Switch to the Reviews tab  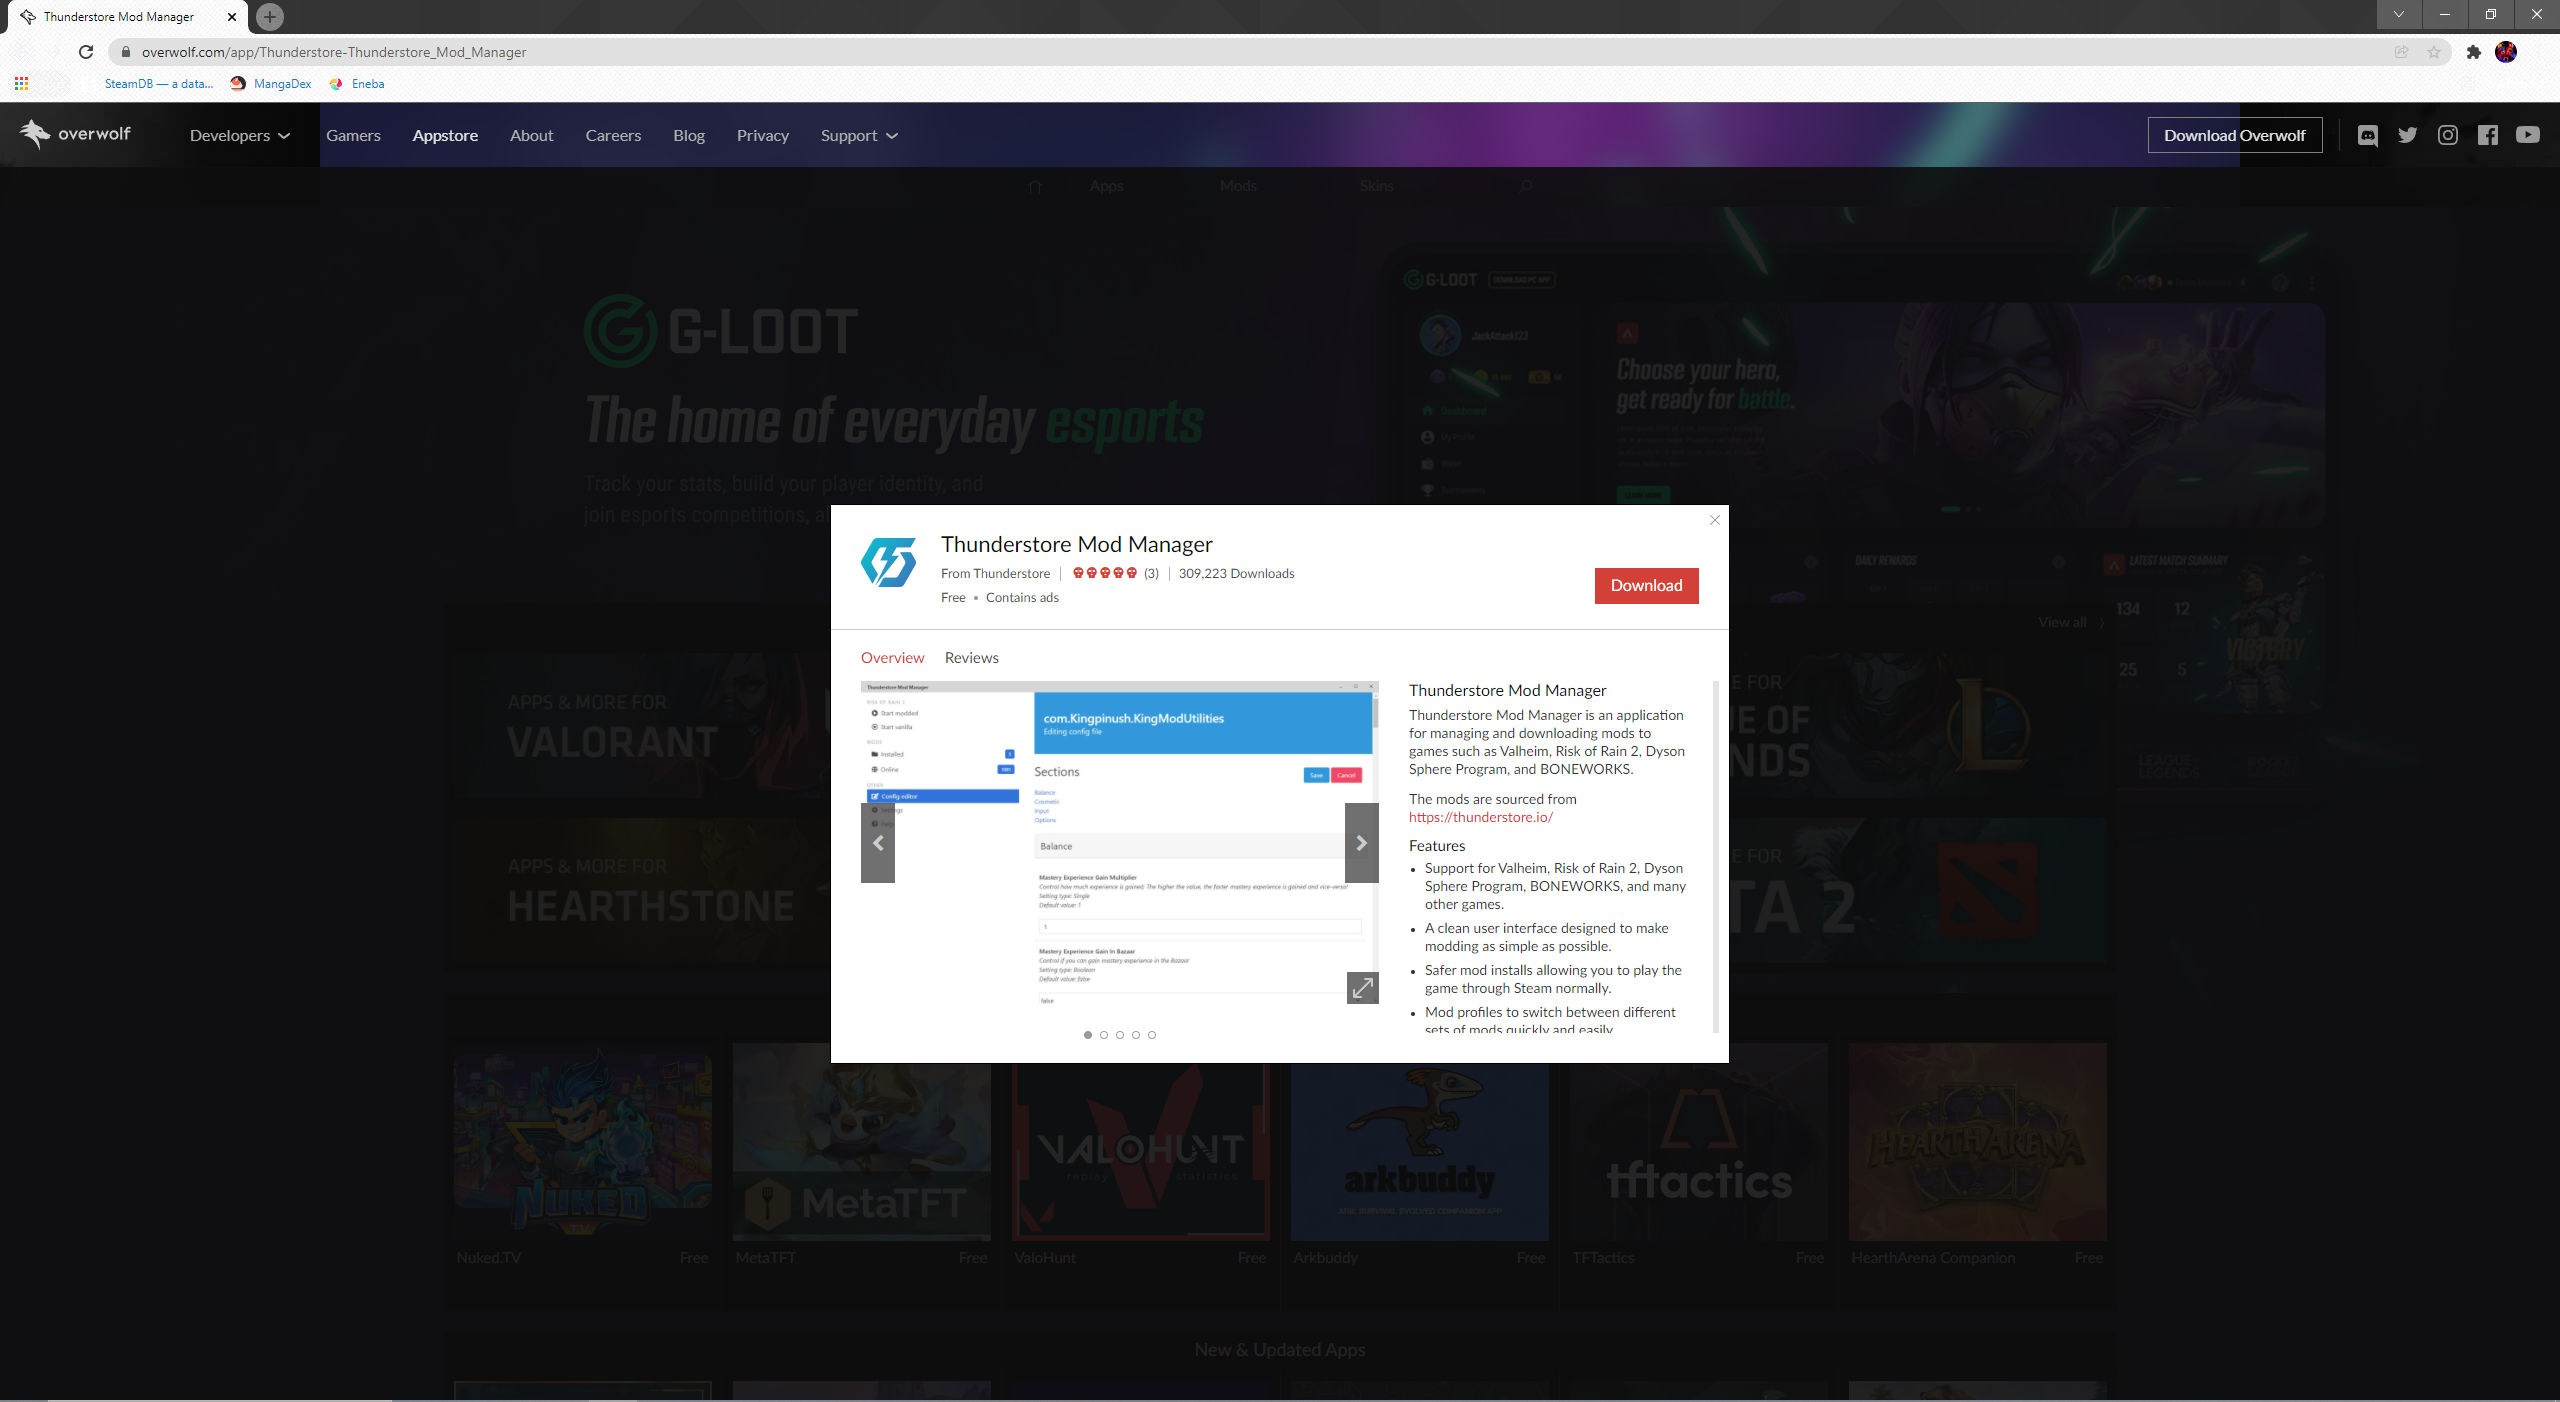click(x=971, y=658)
